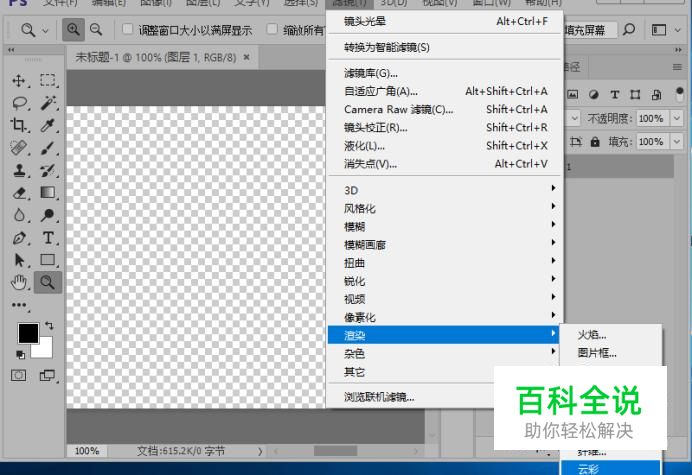692x475 pixels.
Task: Expand the 像素化 submenu
Action: [444, 317]
